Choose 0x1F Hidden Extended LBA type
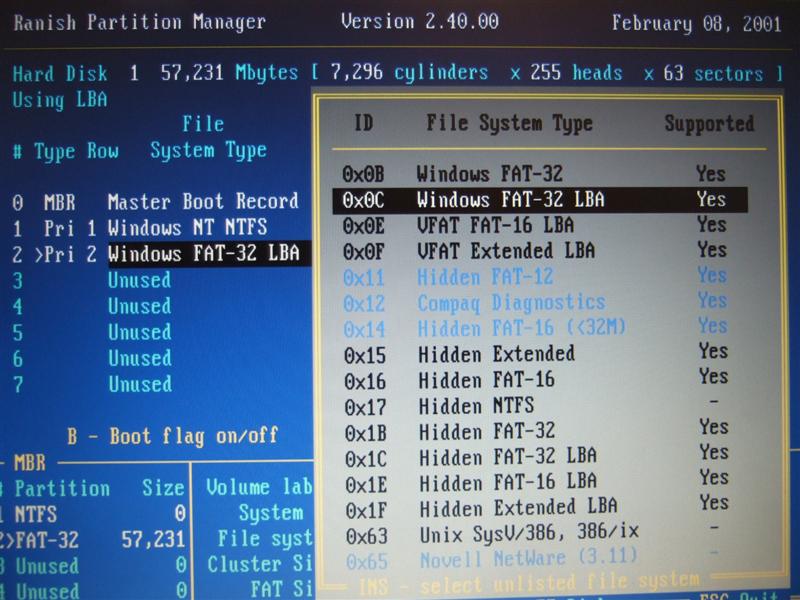Viewport: 800px width, 600px height. (x=536, y=508)
